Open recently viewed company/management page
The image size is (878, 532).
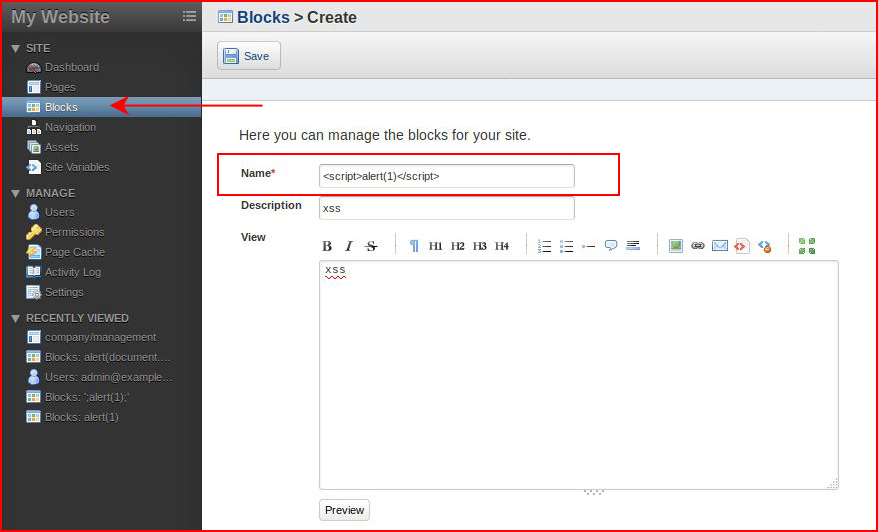pyautogui.click(x=101, y=337)
